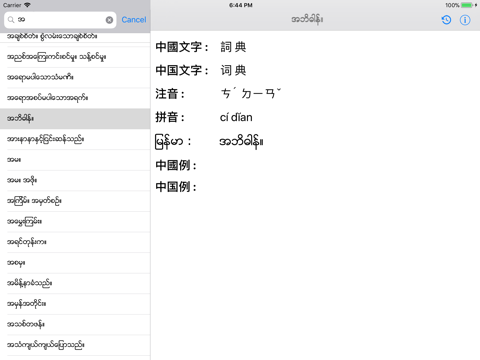Clear the search field with the x button
Image resolution: width=480 pixels, height=360 pixels.
coord(109,20)
